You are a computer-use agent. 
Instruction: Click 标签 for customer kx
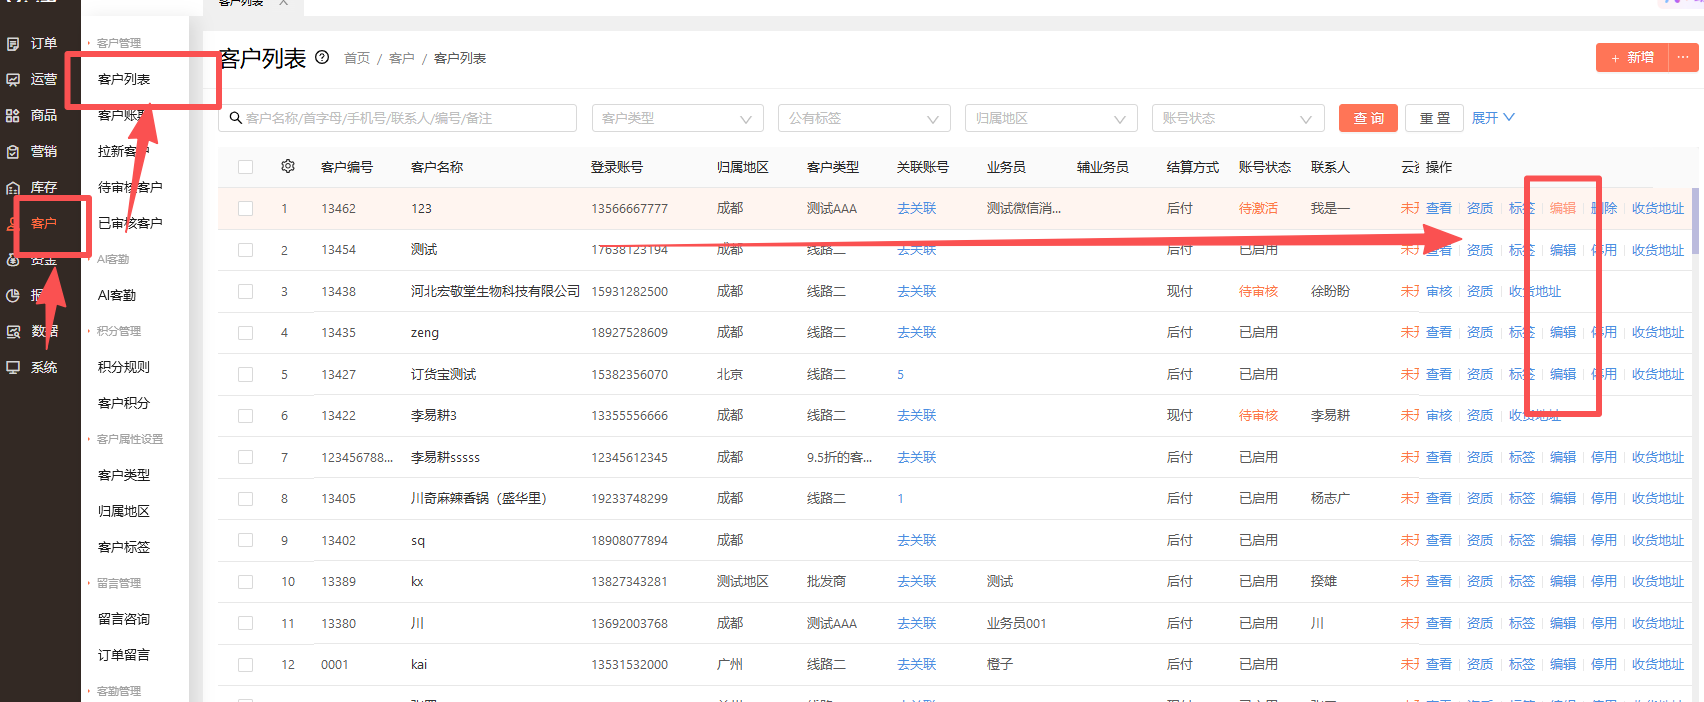pos(1522,581)
